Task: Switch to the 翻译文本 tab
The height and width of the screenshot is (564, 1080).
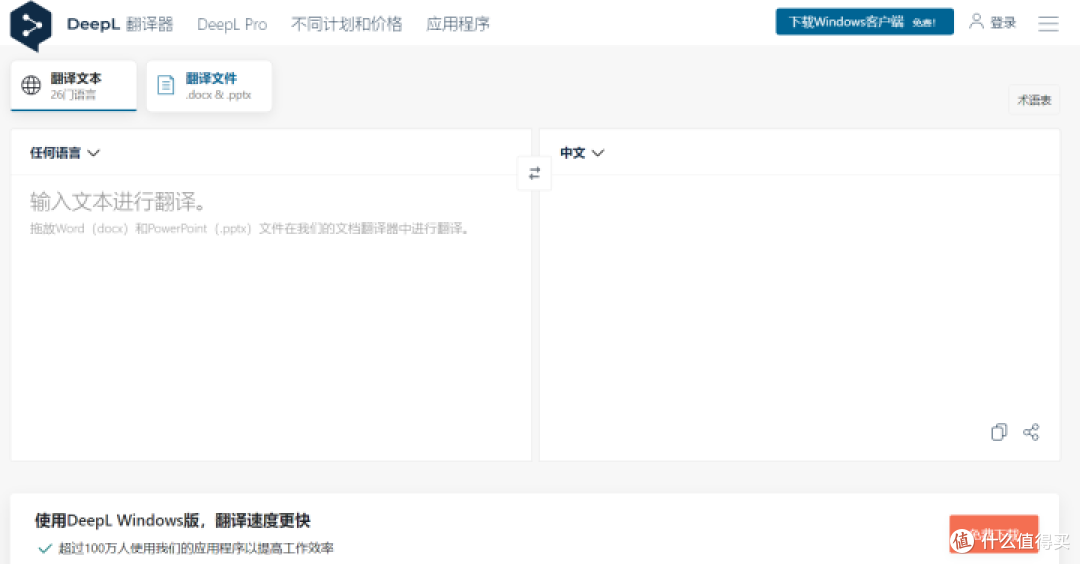Action: (x=74, y=85)
